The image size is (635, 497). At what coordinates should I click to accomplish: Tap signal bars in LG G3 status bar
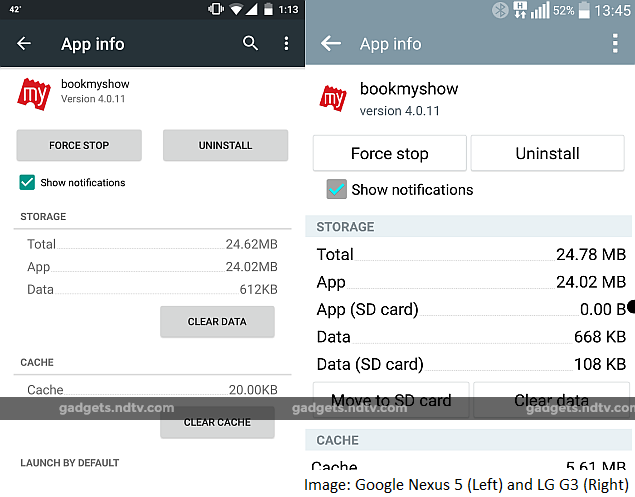(540, 10)
